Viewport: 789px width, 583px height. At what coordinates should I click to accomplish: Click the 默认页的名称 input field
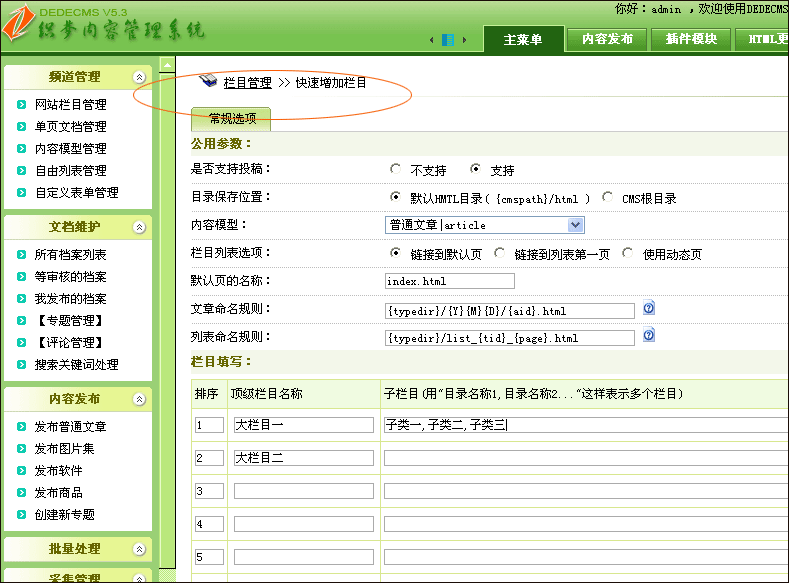point(449,281)
